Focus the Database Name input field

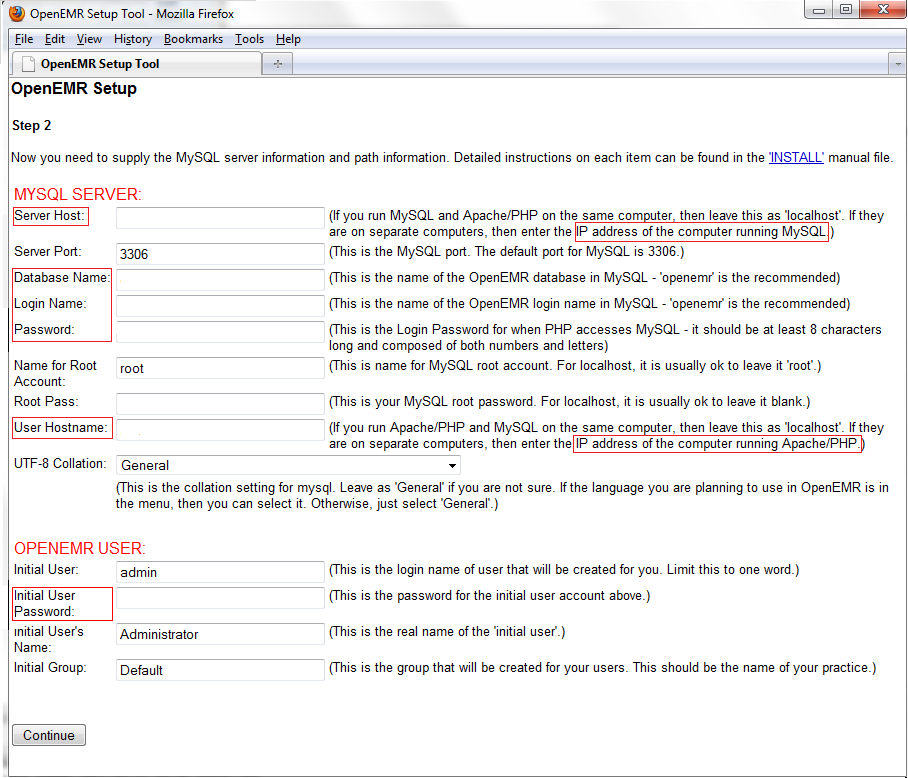coord(220,280)
